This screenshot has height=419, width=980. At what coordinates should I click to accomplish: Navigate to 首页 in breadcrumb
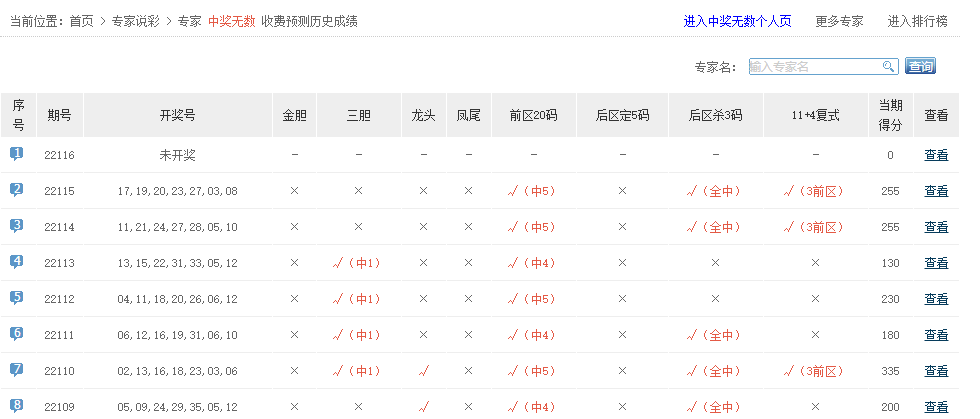[x=82, y=21]
